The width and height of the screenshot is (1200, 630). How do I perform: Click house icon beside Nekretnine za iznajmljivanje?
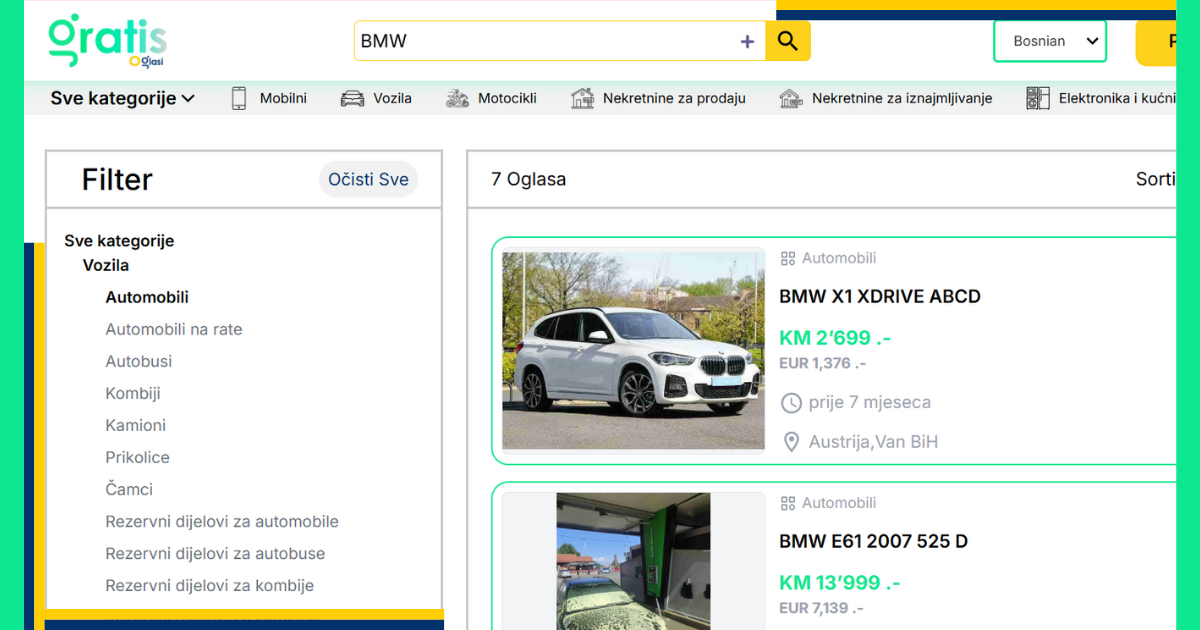click(791, 98)
